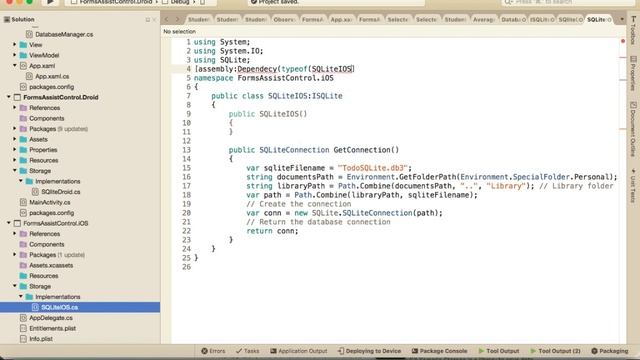This screenshot has height=360, width=640.
Task: Expand Droid References folder
Action: pos(15,108)
